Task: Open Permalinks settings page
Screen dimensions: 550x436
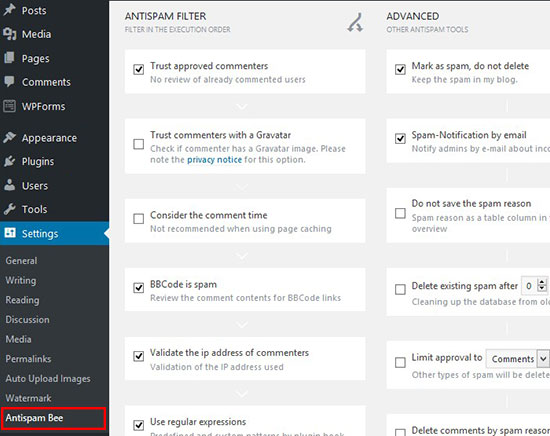Action: (x=28, y=359)
